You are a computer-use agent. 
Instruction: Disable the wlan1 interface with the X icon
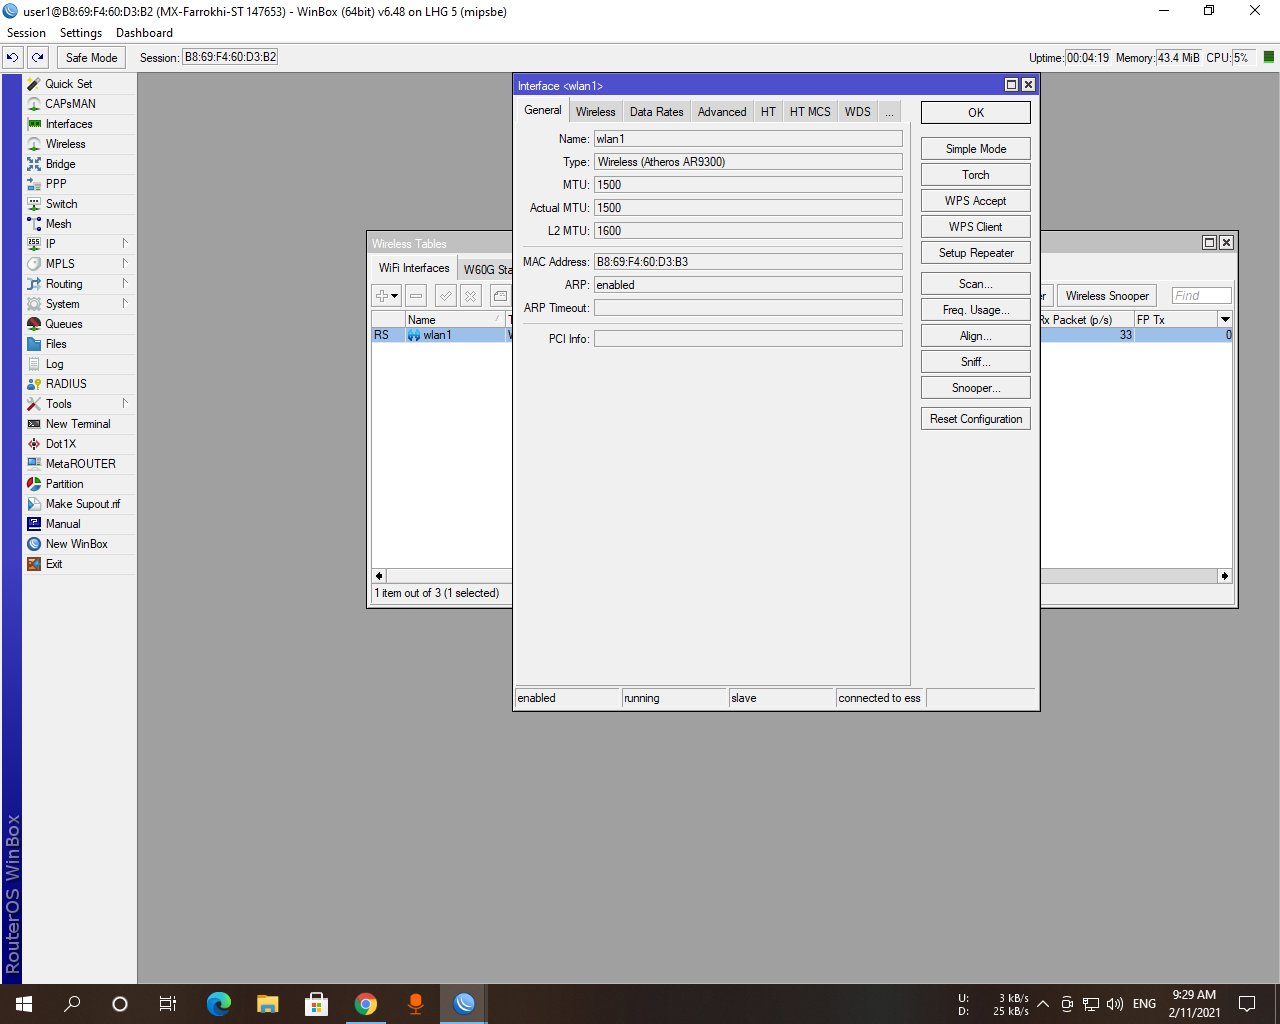(468, 295)
